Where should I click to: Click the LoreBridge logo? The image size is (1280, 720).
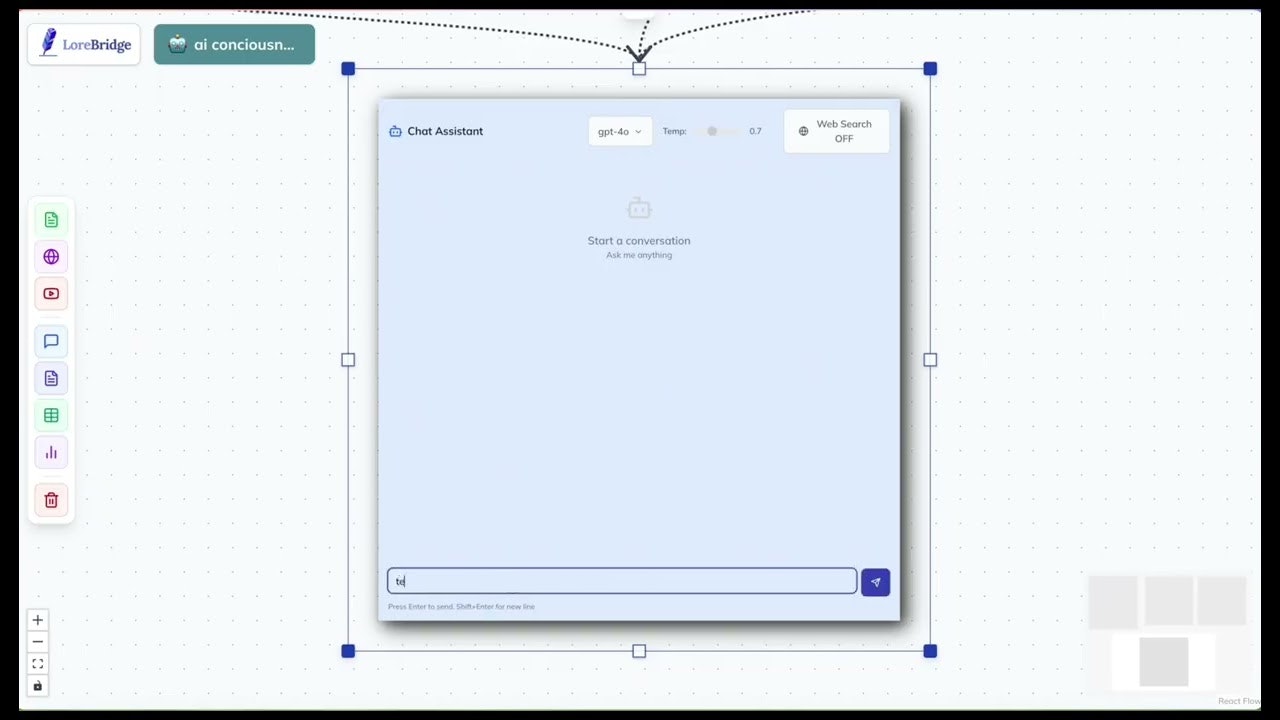click(x=84, y=44)
